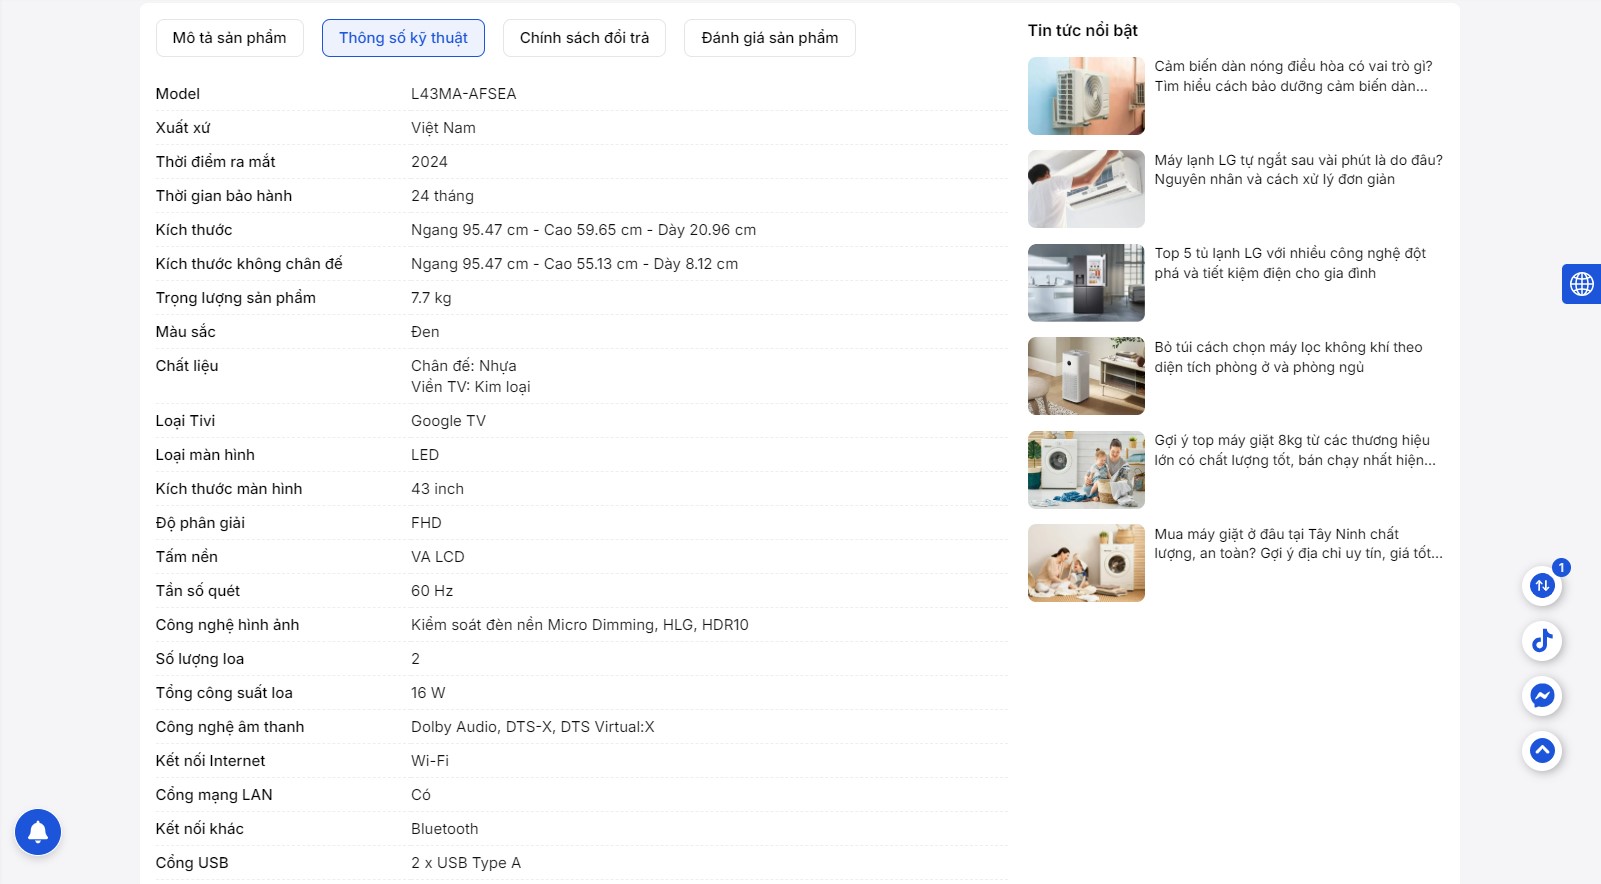Select the Thông số kỹ thuật tab

(403, 38)
